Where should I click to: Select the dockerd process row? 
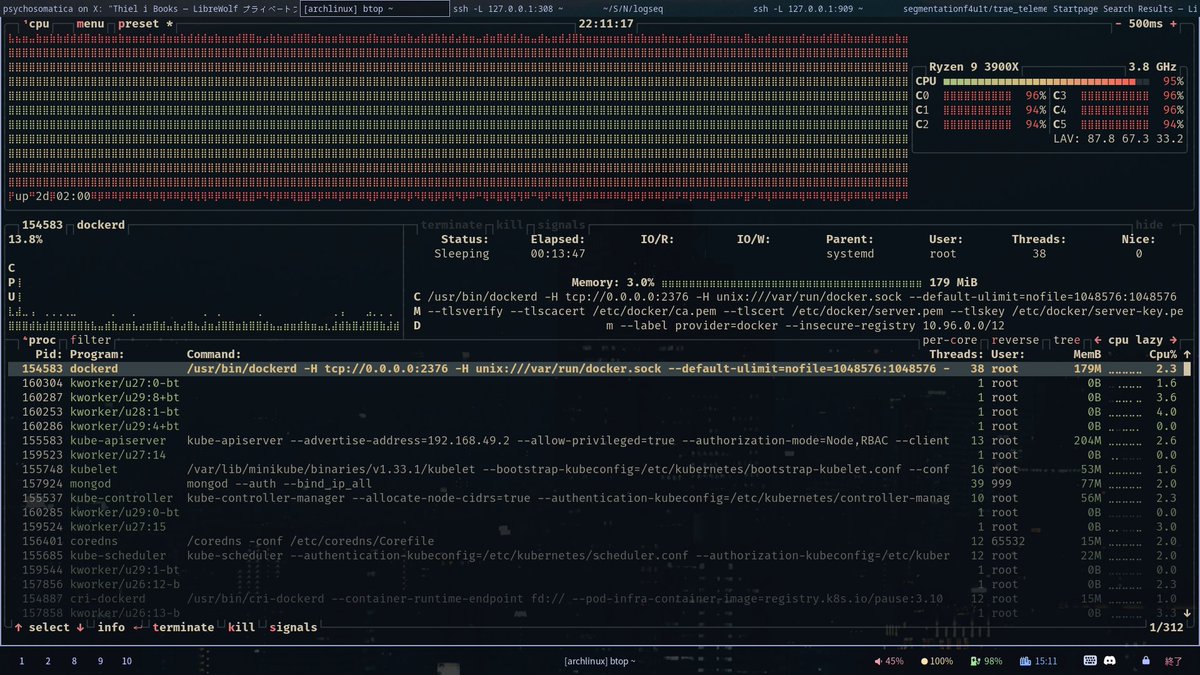pyautogui.click(x=594, y=368)
